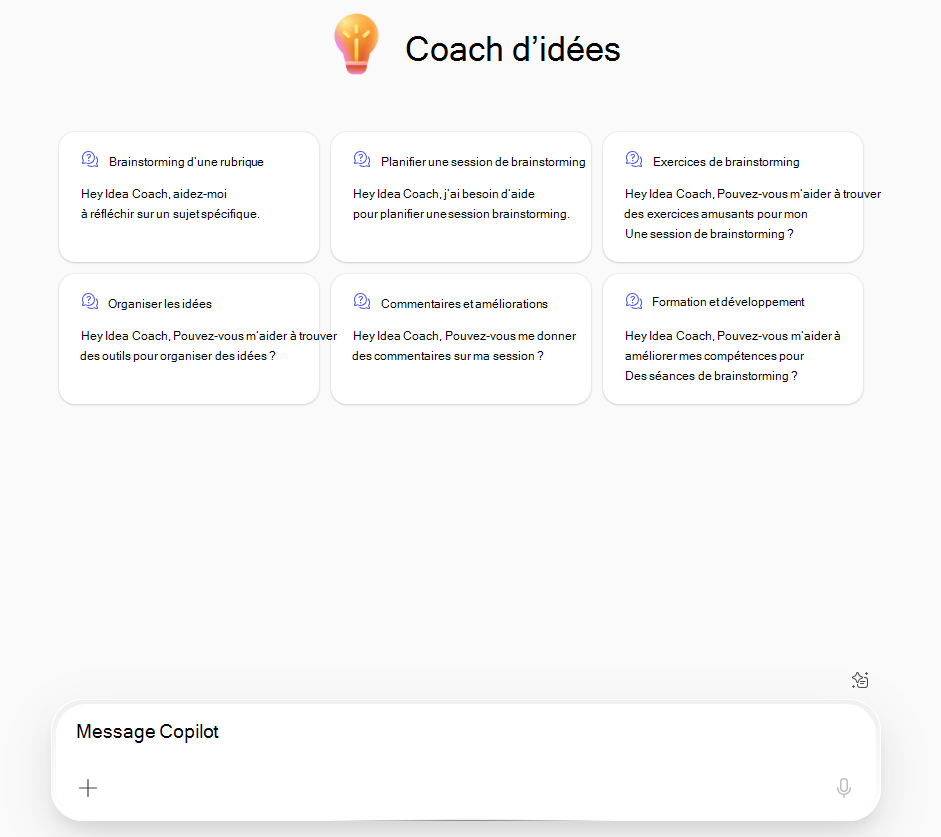
Task: Click the microphone icon in message box
Action: [x=844, y=788]
